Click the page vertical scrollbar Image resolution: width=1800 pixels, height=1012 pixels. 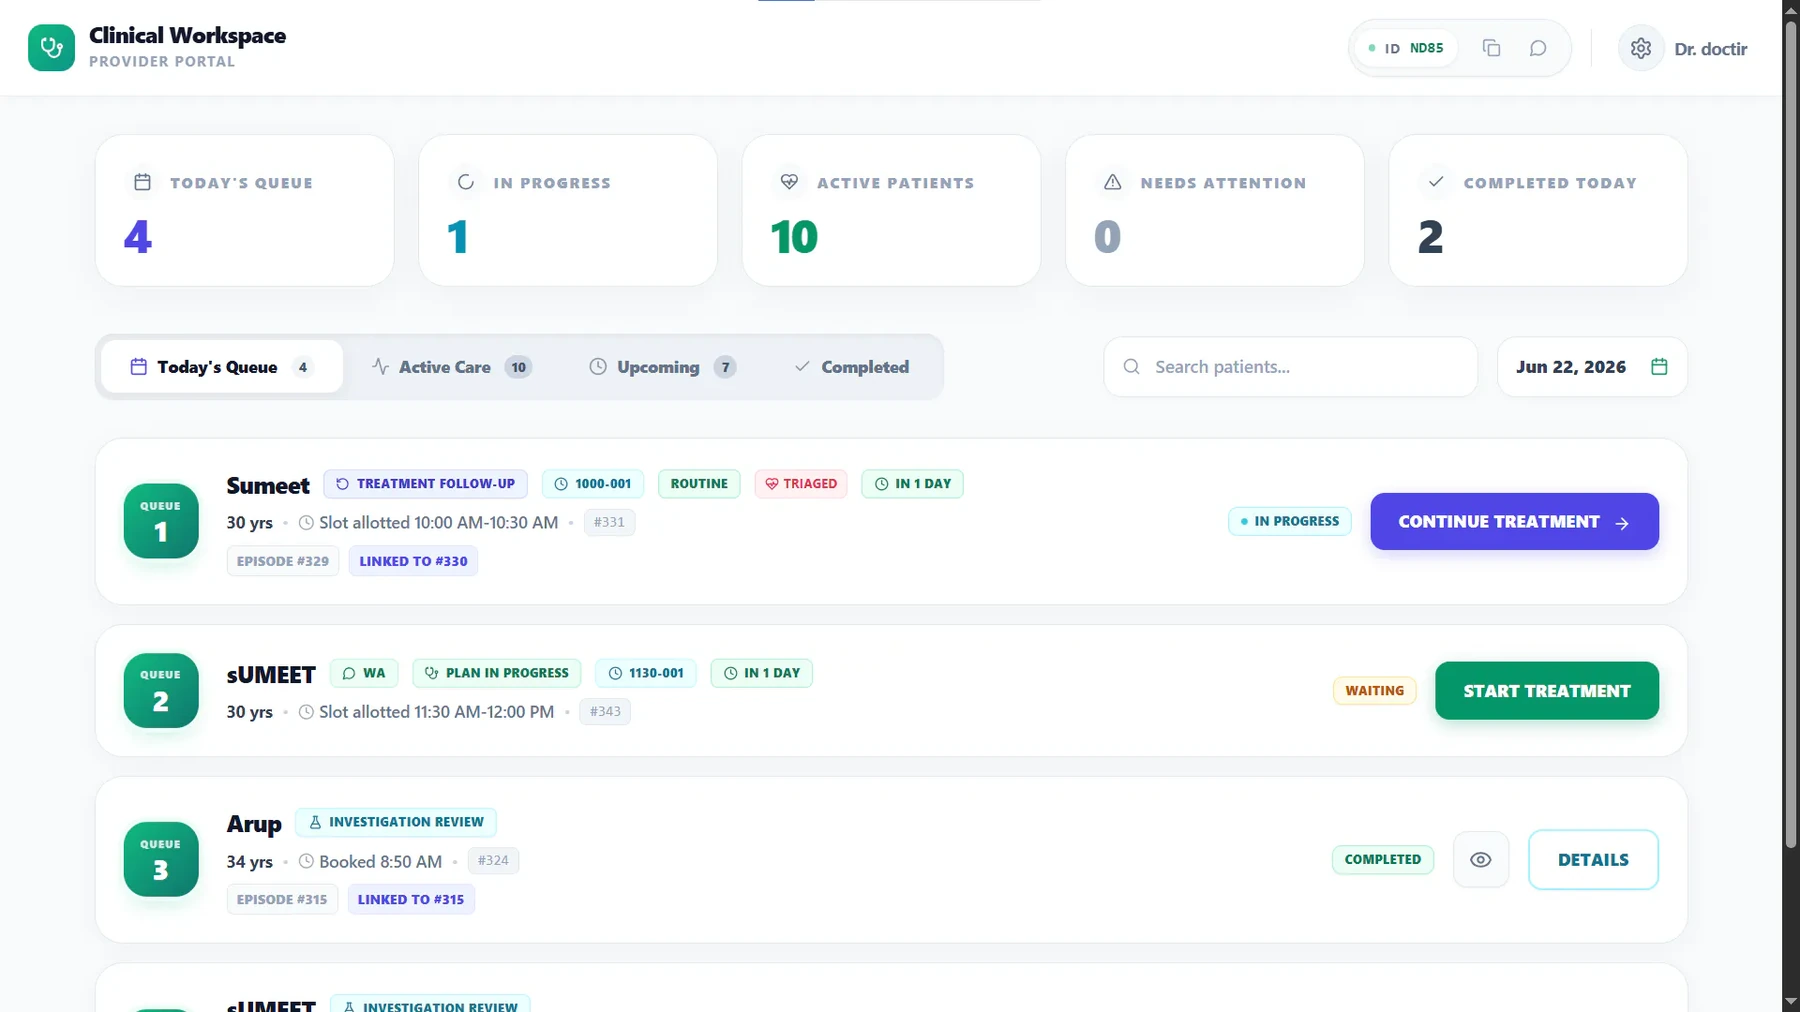[1791, 430]
